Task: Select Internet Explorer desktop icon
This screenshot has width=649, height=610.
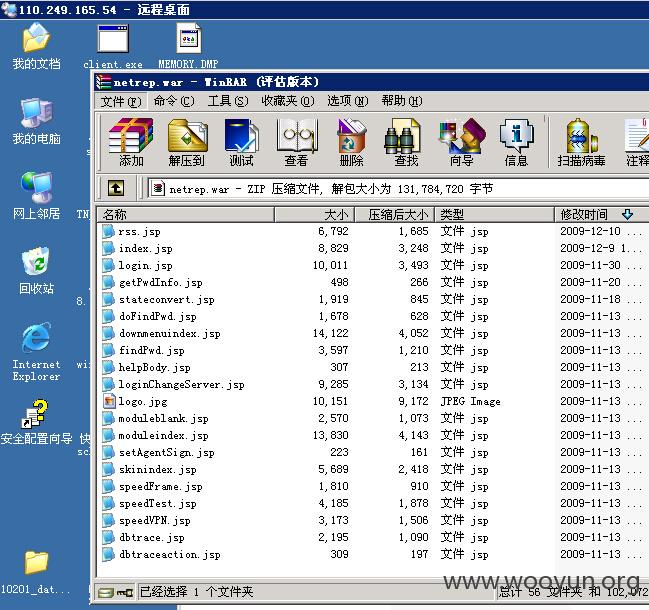Action: pos(36,352)
